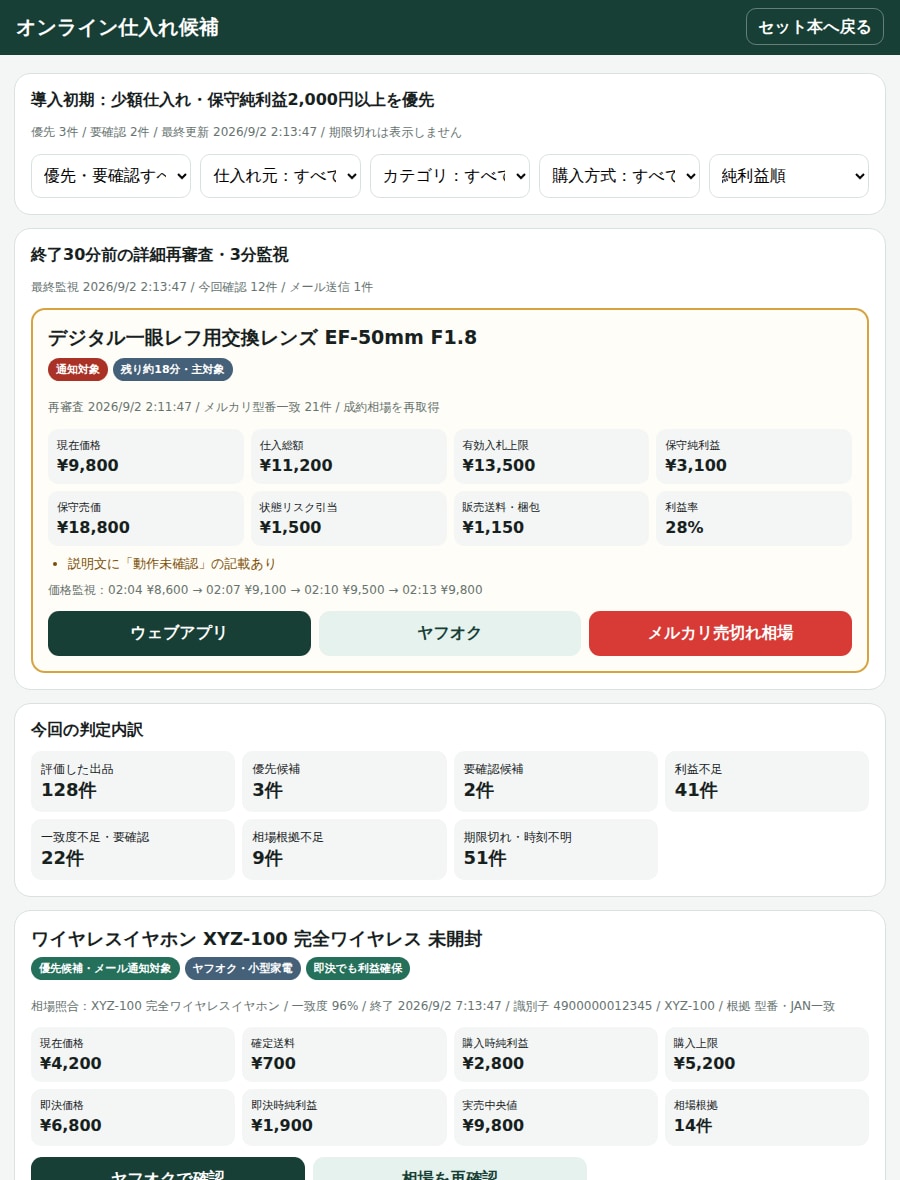Select the 状態リスク引当 ¥1,500 value
900x1180 pixels.
click(348, 519)
